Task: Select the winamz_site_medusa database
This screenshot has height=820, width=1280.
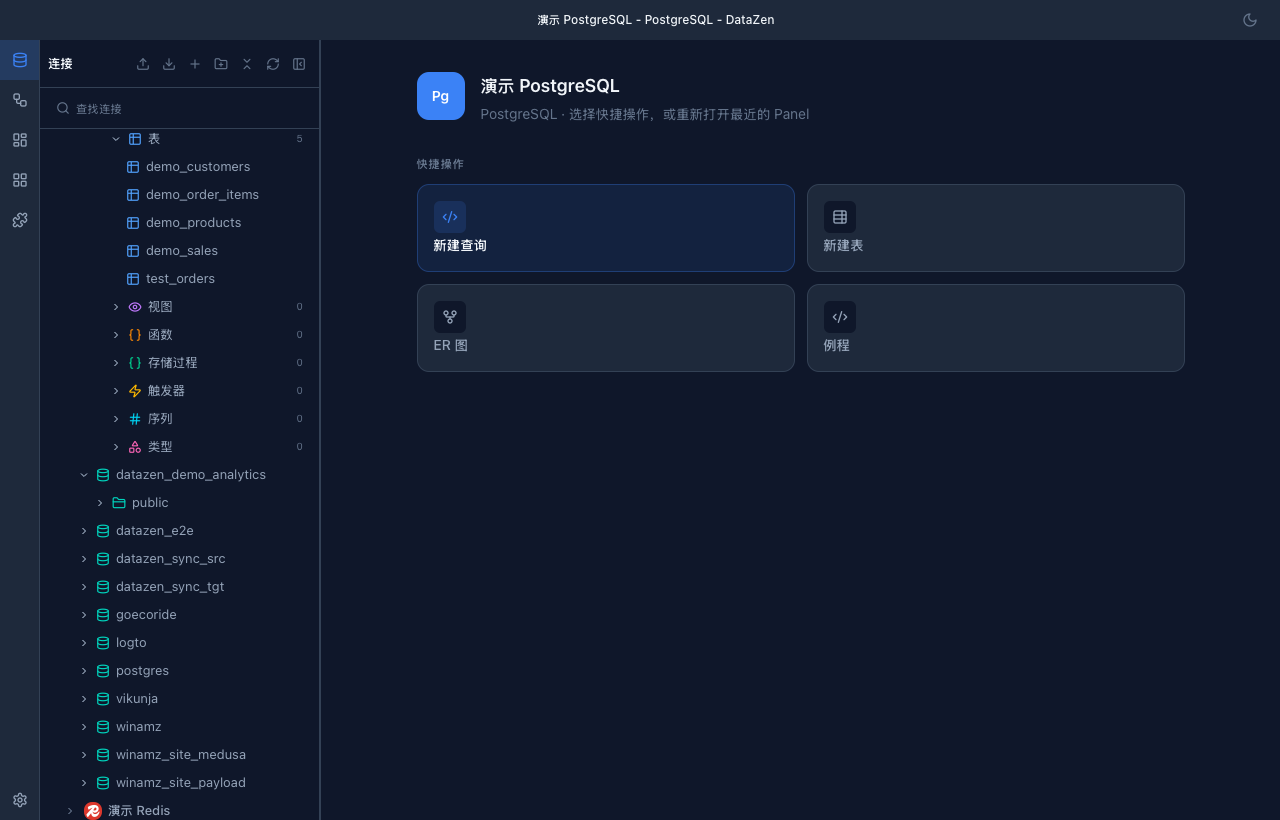Action: [x=180, y=755]
